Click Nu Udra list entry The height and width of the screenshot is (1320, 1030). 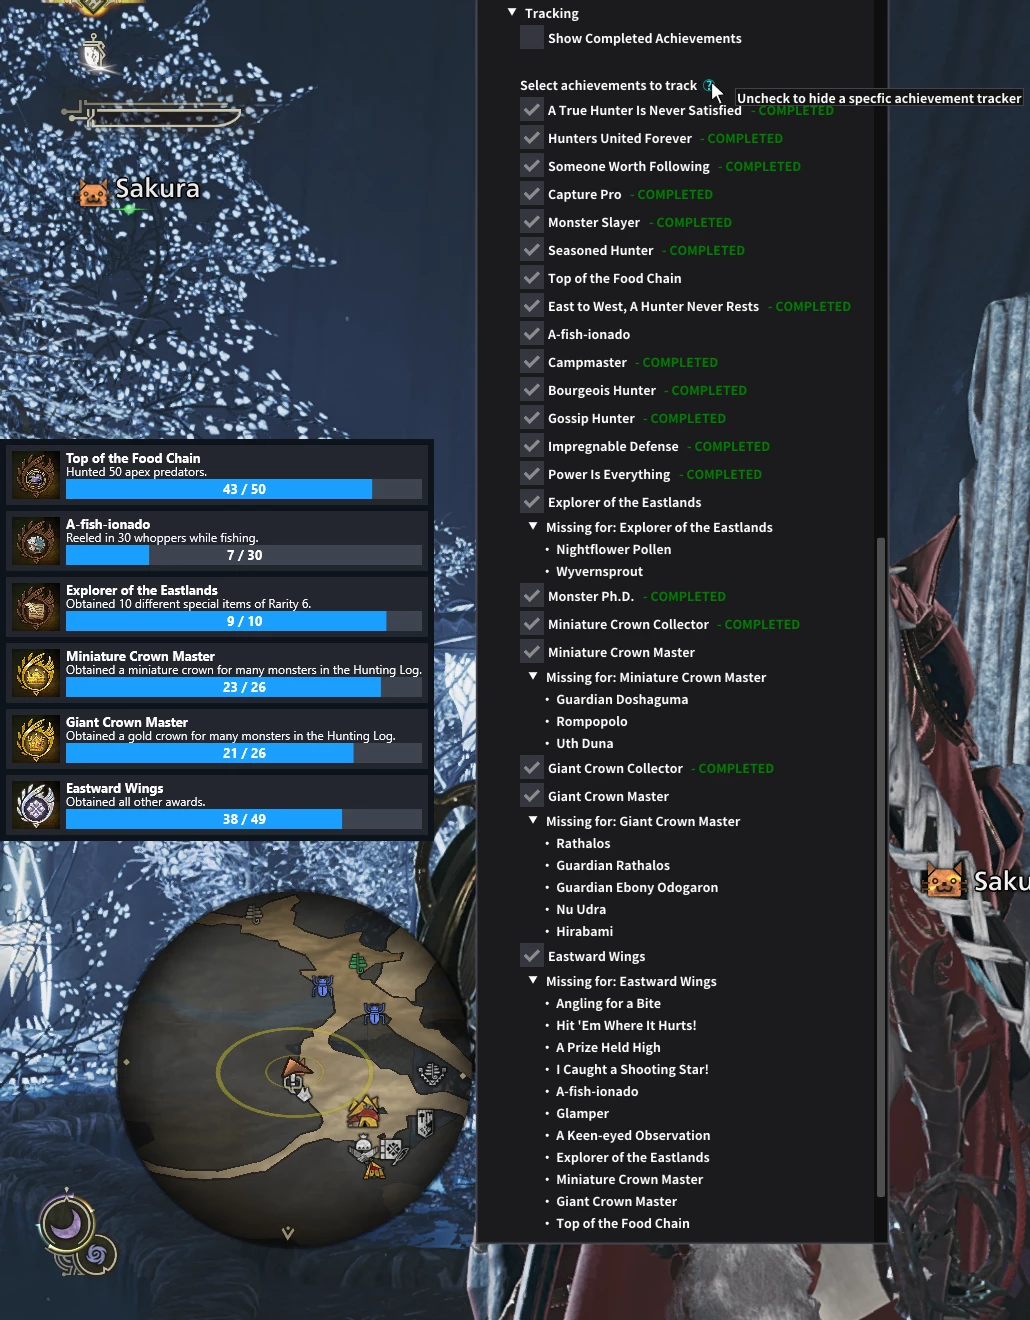click(581, 909)
